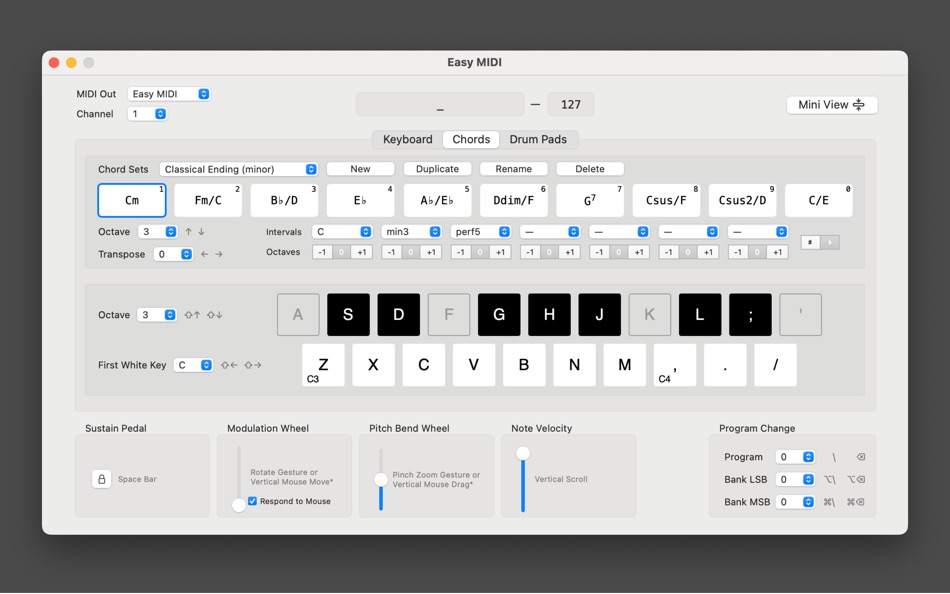
Task: Transpose down using the left arrow
Action: point(205,254)
